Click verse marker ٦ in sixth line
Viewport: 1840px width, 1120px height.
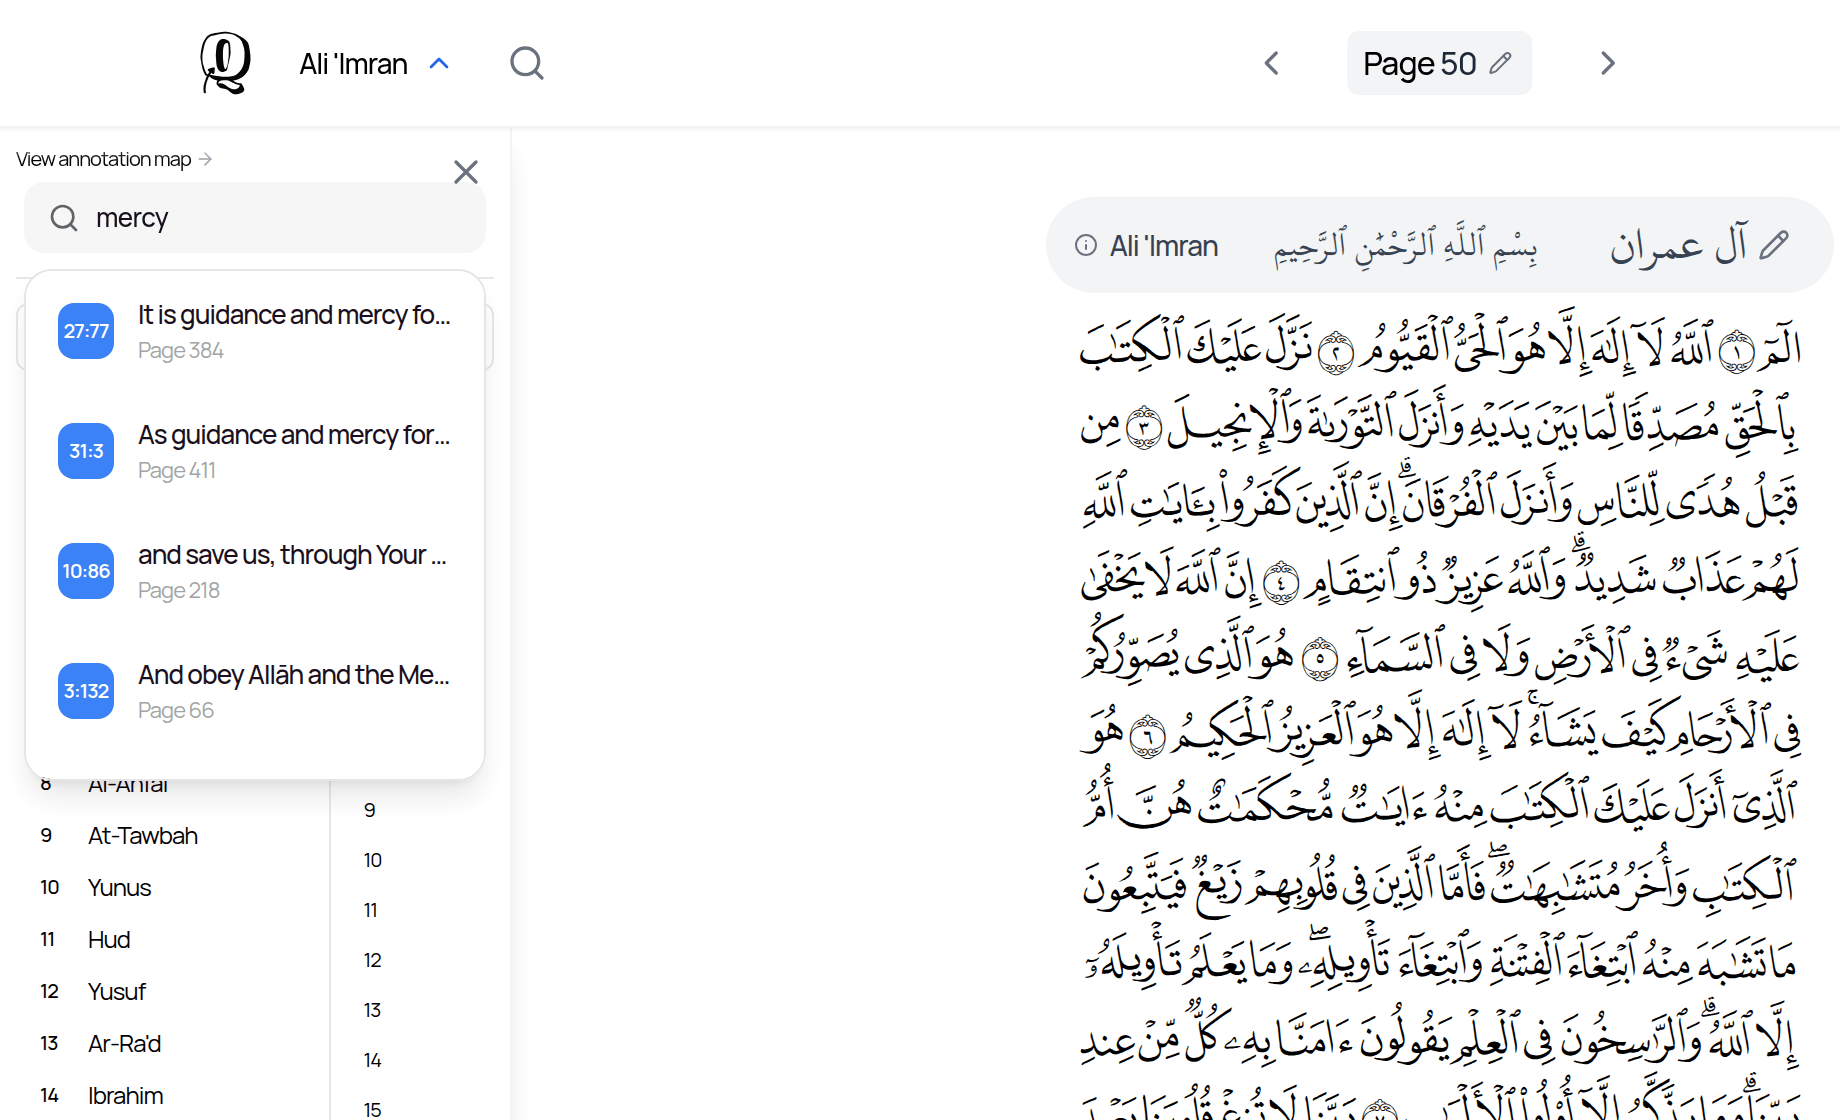coord(1148,737)
